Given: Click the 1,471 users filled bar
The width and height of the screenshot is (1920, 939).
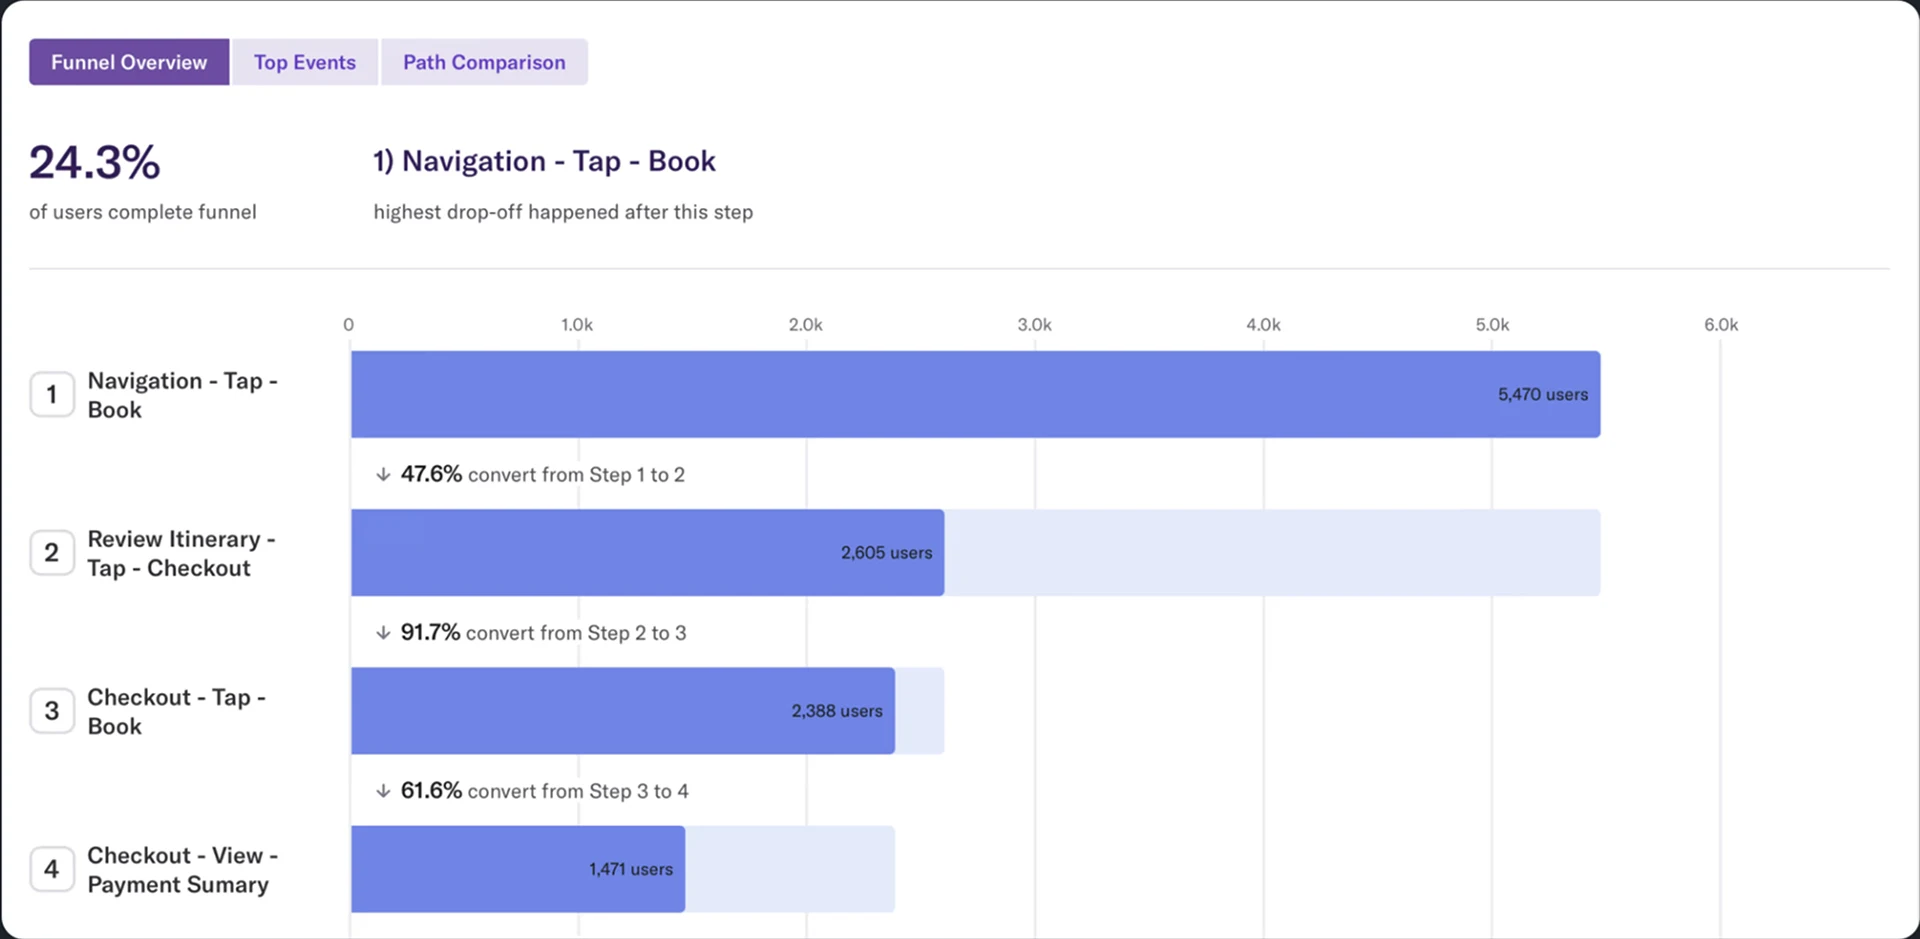Looking at the screenshot, I should click(517, 869).
